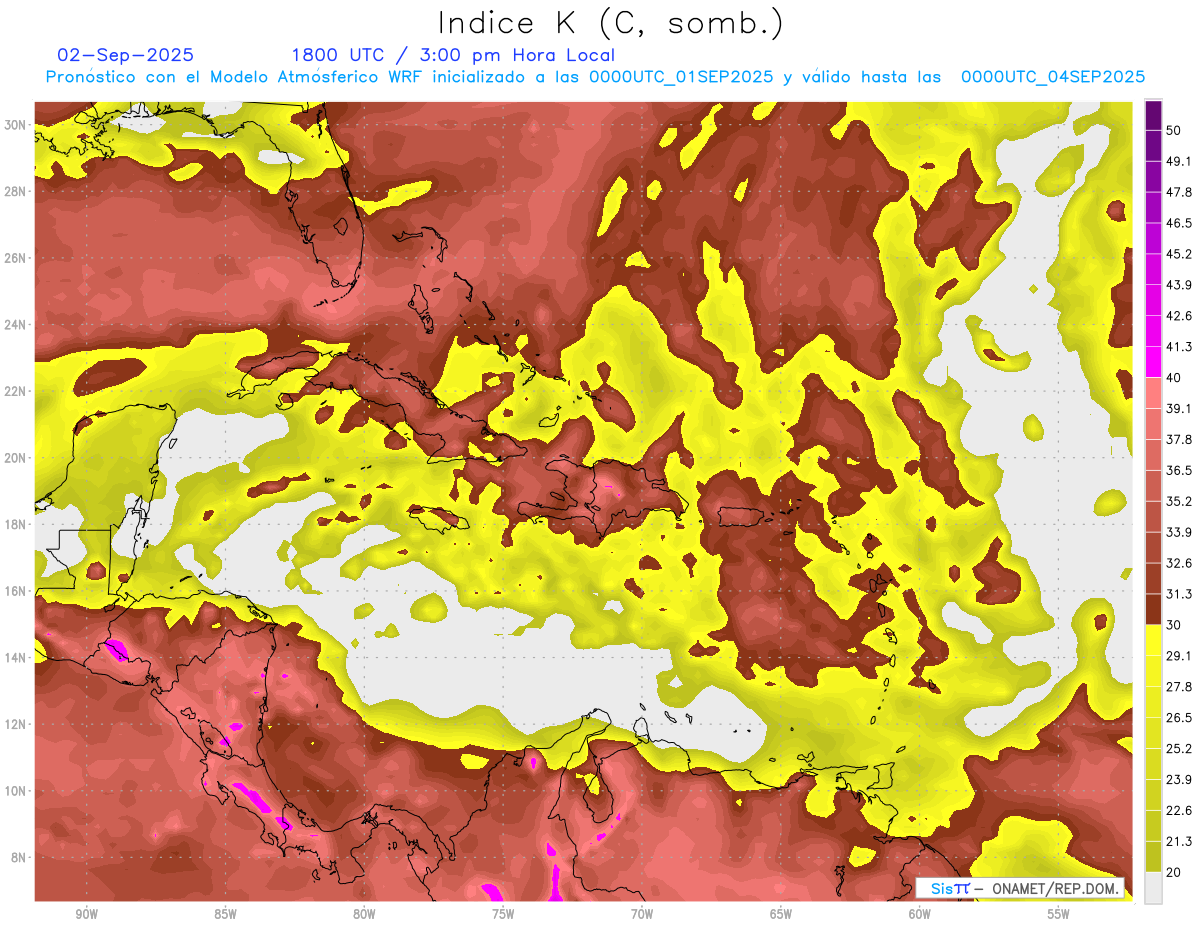The height and width of the screenshot is (927, 1200).
Task: Click the colorbar value '23.9'
Action: click(1178, 779)
